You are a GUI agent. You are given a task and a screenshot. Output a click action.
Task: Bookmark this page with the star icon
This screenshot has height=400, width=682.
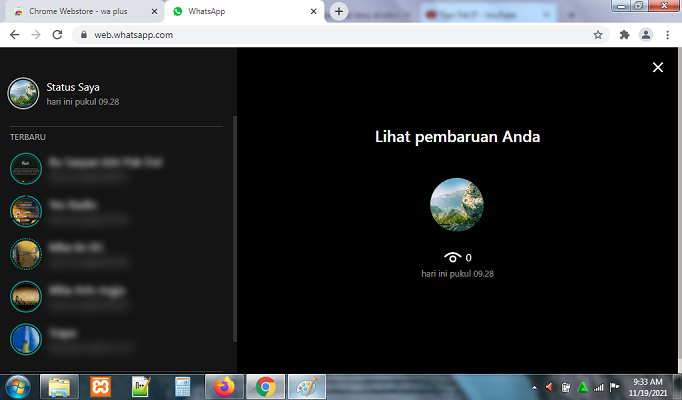pyautogui.click(x=598, y=35)
